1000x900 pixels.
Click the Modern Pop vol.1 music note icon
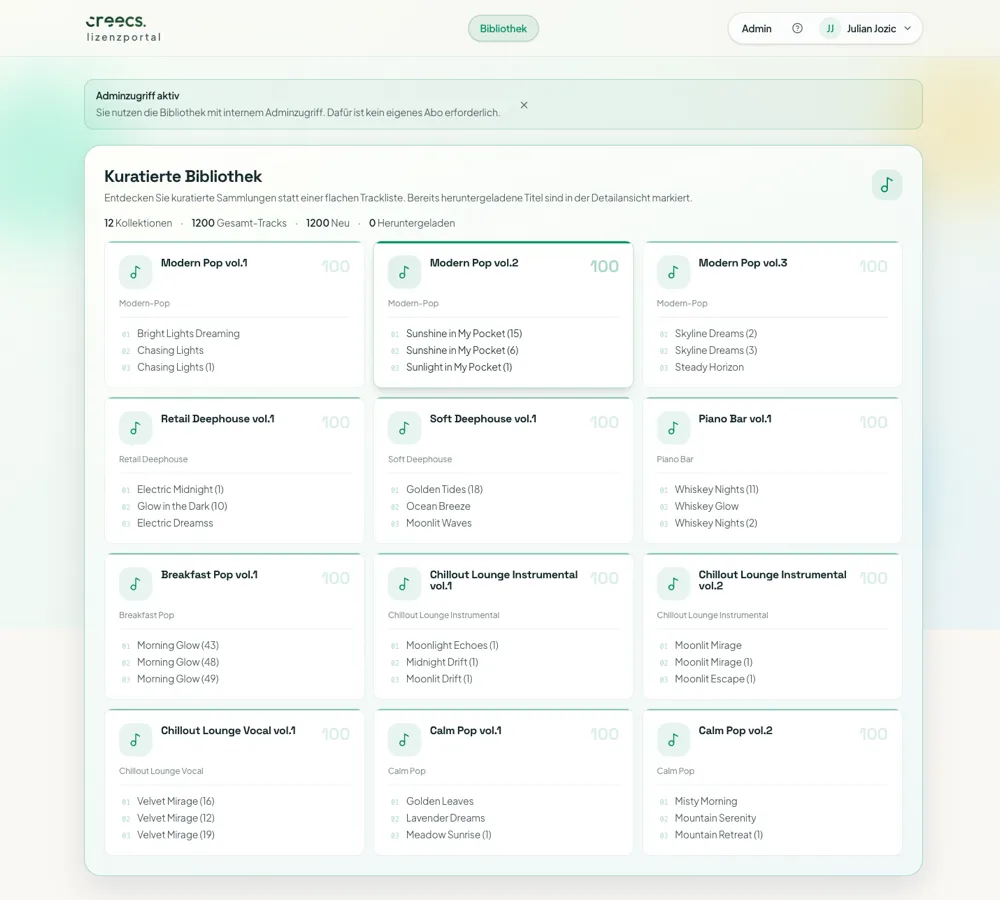pyautogui.click(x=135, y=272)
